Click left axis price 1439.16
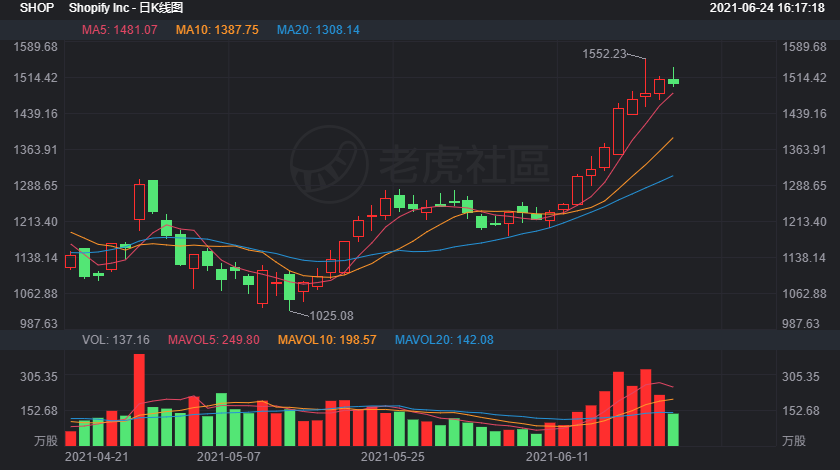Viewport: 840px width, 470px height. point(35,114)
